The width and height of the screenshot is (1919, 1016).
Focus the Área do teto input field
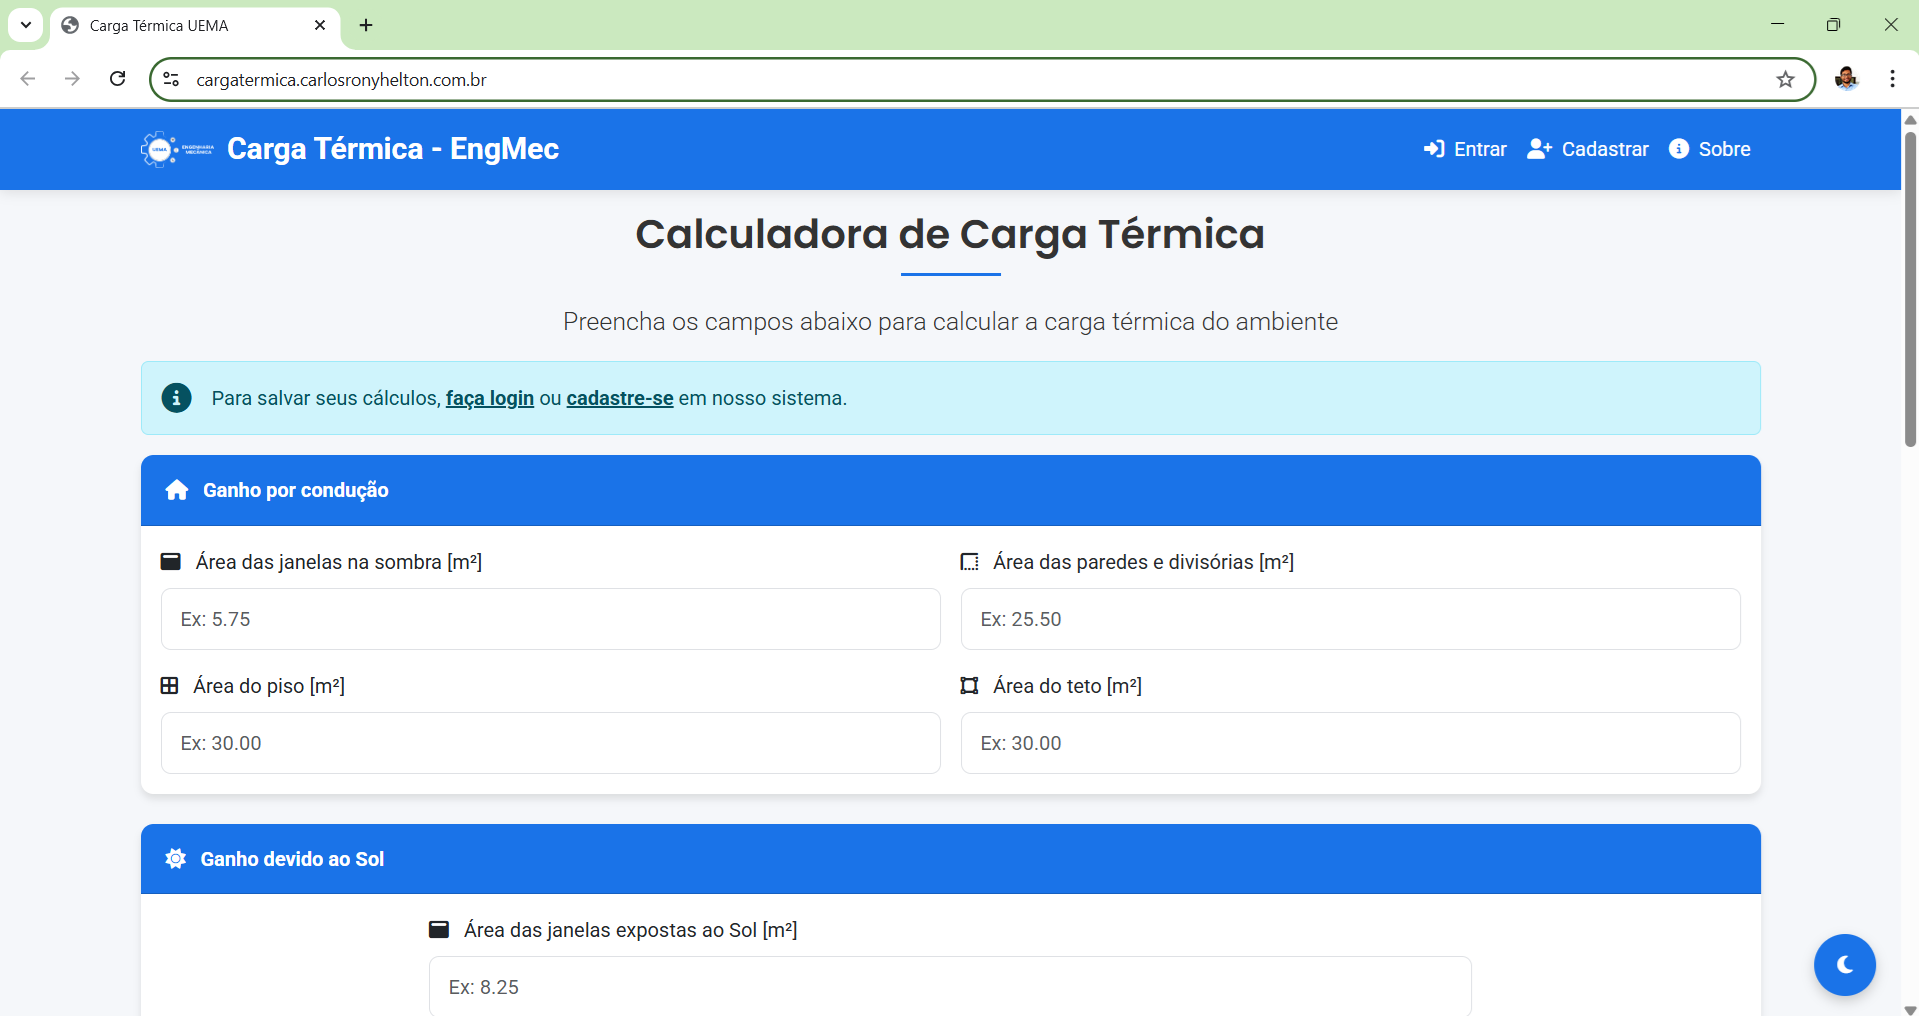coord(1351,743)
